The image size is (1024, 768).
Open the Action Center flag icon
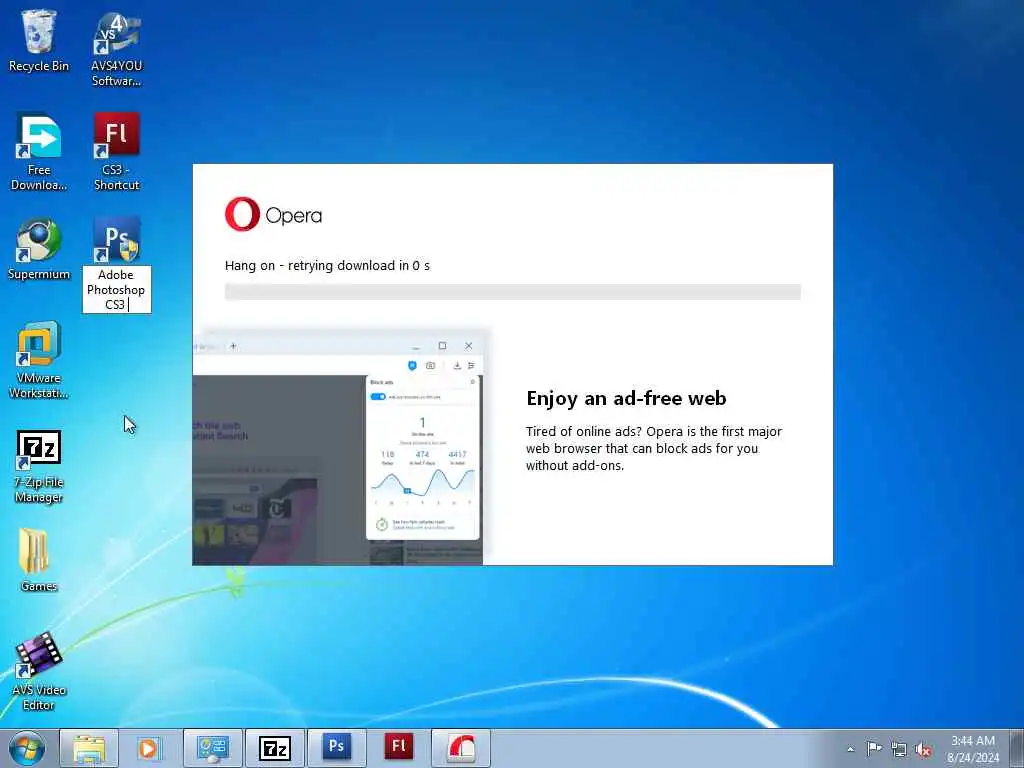[x=874, y=748]
